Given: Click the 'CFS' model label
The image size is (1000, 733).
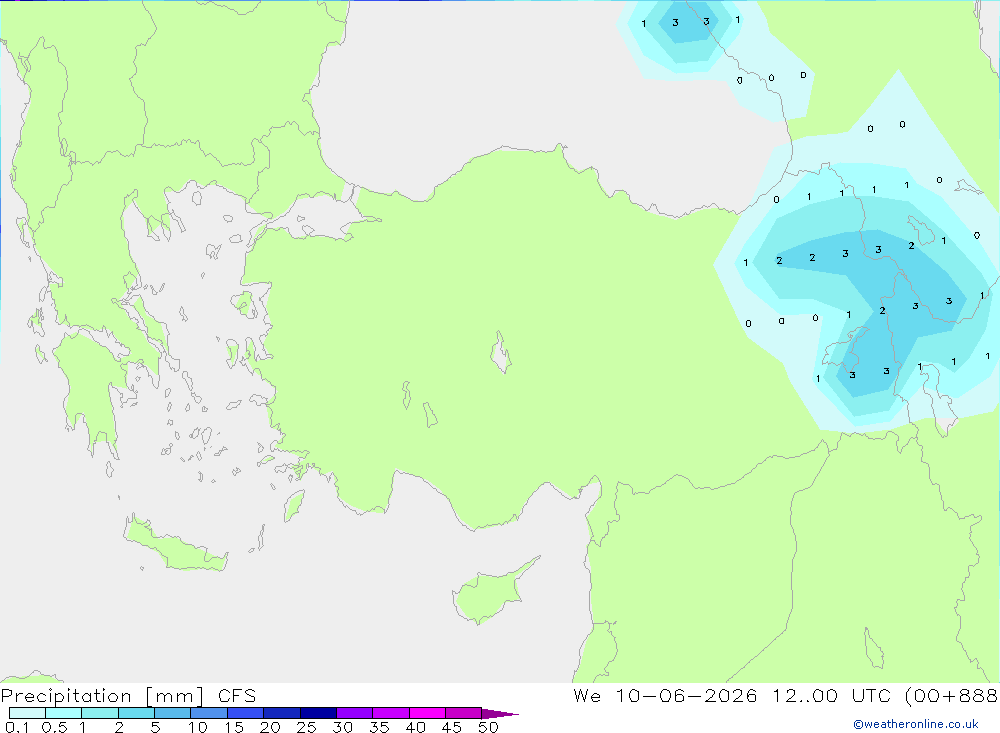Looking at the screenshot, I should point(237,695).
